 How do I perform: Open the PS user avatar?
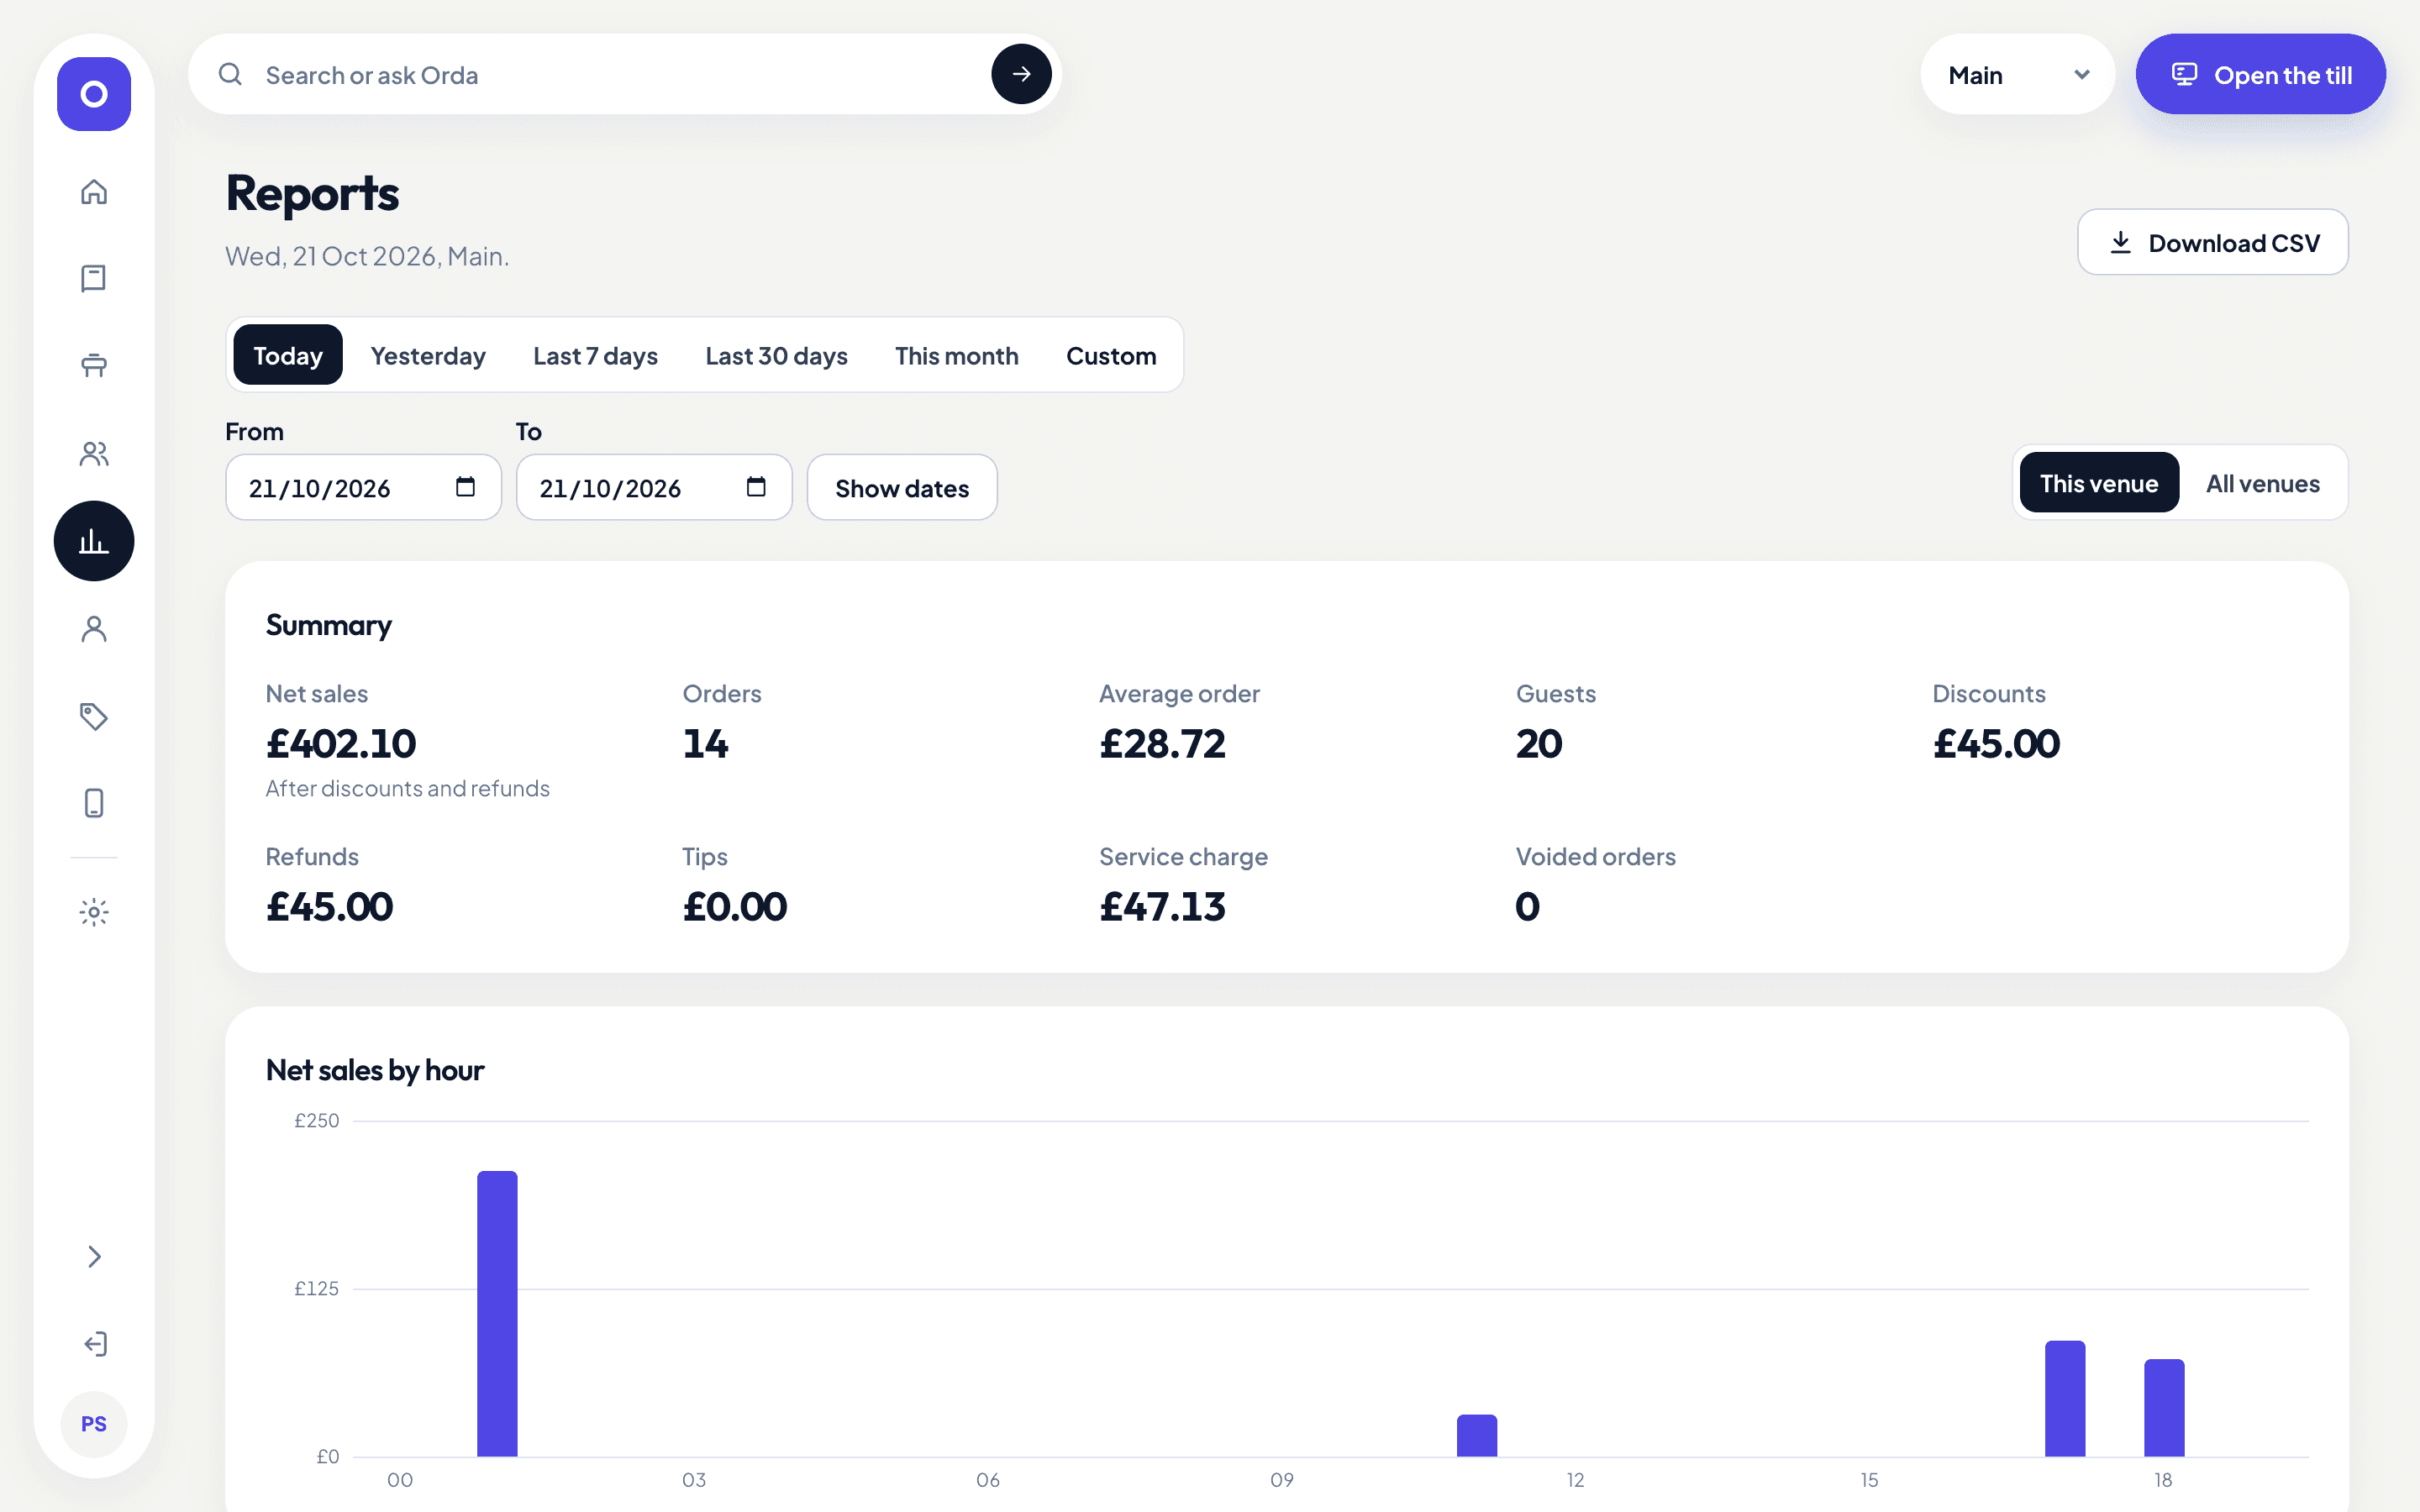pos(94,1424)
